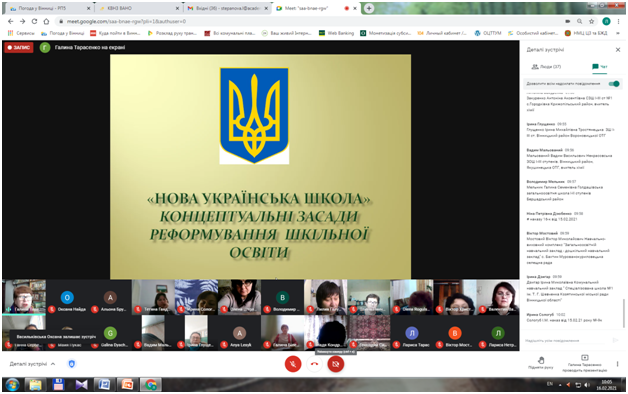The image size is (628, 394).
Task: Open the НМЦ ЦЗ та БЖД bookmark
Action: click(586, 33)
